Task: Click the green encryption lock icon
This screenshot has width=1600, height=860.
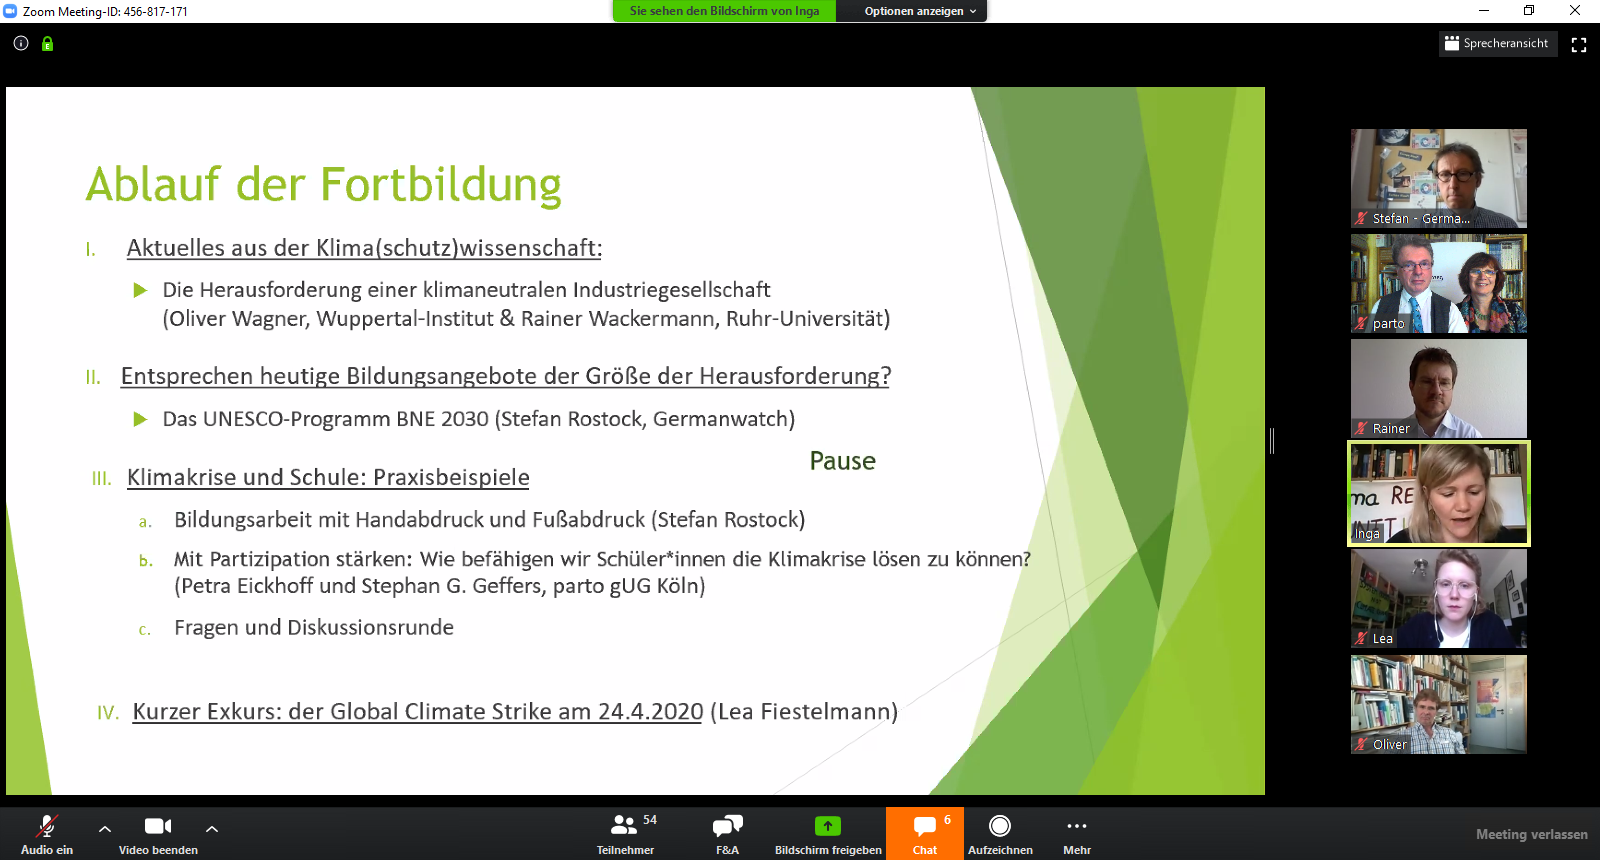Action: pyautogui.click(x=47, y=44)
